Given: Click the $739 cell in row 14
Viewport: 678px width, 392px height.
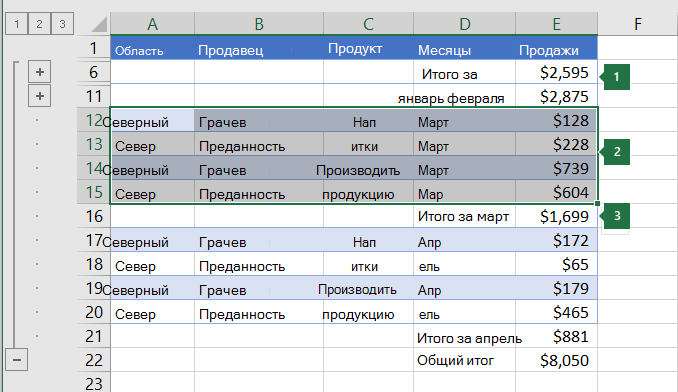Looking at the screenshot, I should [x=556, y=168].
